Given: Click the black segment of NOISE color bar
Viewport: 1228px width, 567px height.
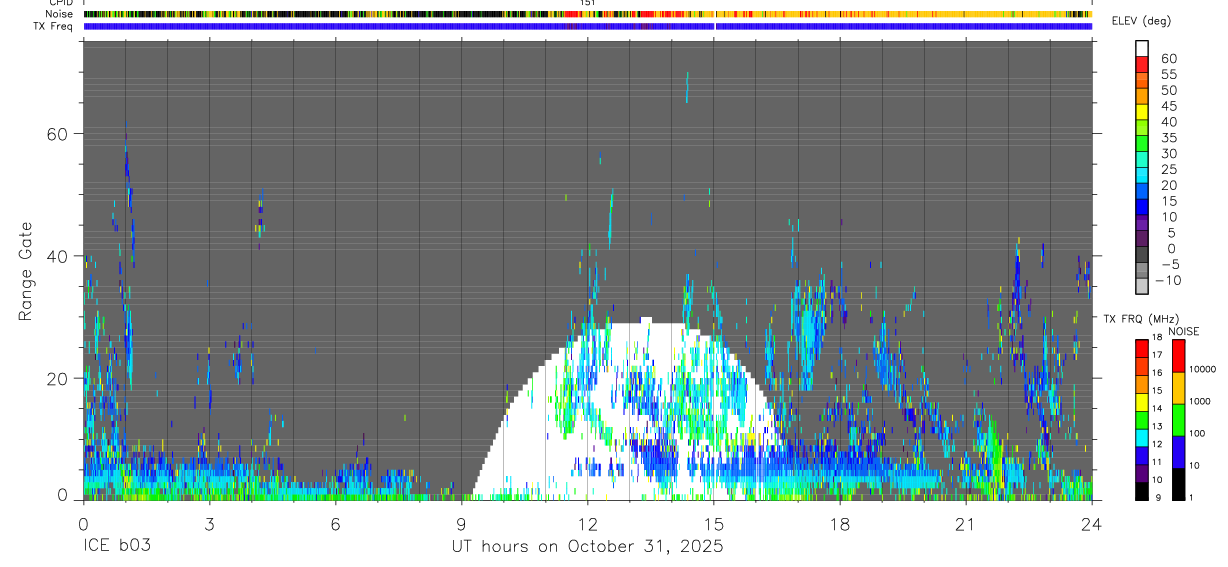Looking at the screenshot, I should (x=1178, y=484).
